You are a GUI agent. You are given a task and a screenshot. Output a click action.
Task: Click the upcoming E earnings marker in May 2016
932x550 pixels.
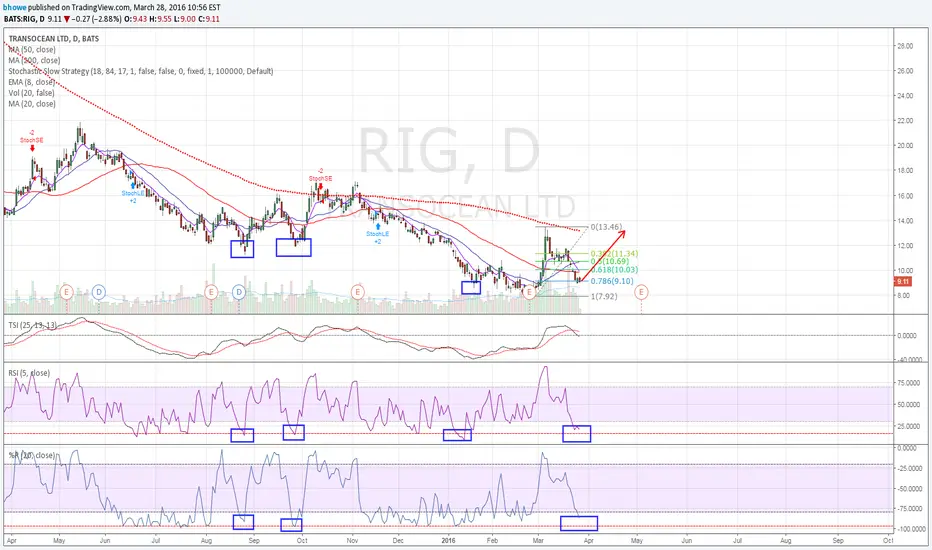pyautogui.click(x=641, y=292)
